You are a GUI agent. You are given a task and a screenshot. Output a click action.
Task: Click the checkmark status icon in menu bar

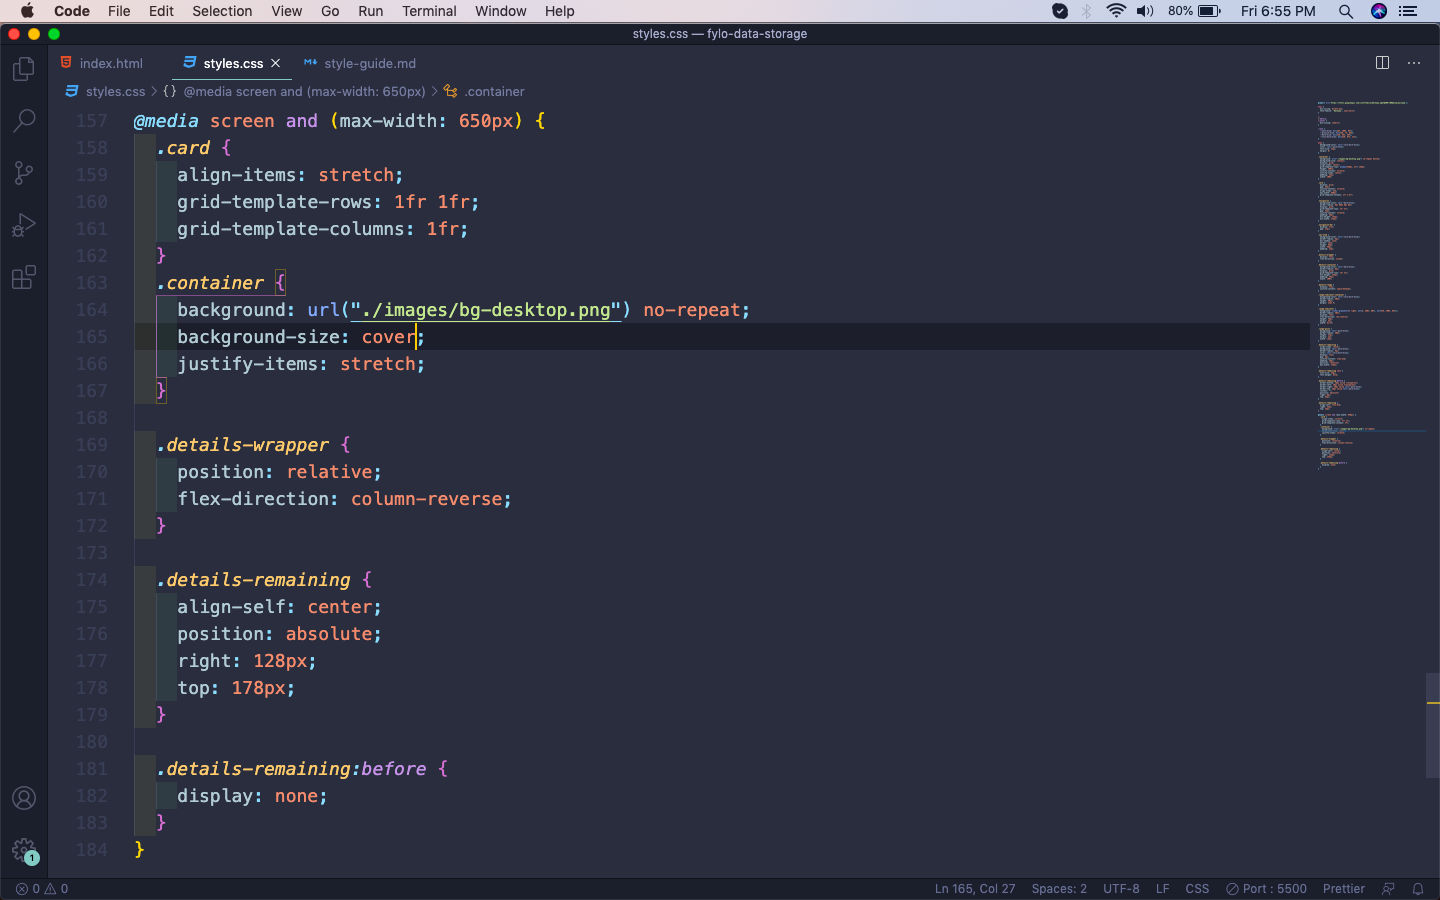click(1060, 11)
